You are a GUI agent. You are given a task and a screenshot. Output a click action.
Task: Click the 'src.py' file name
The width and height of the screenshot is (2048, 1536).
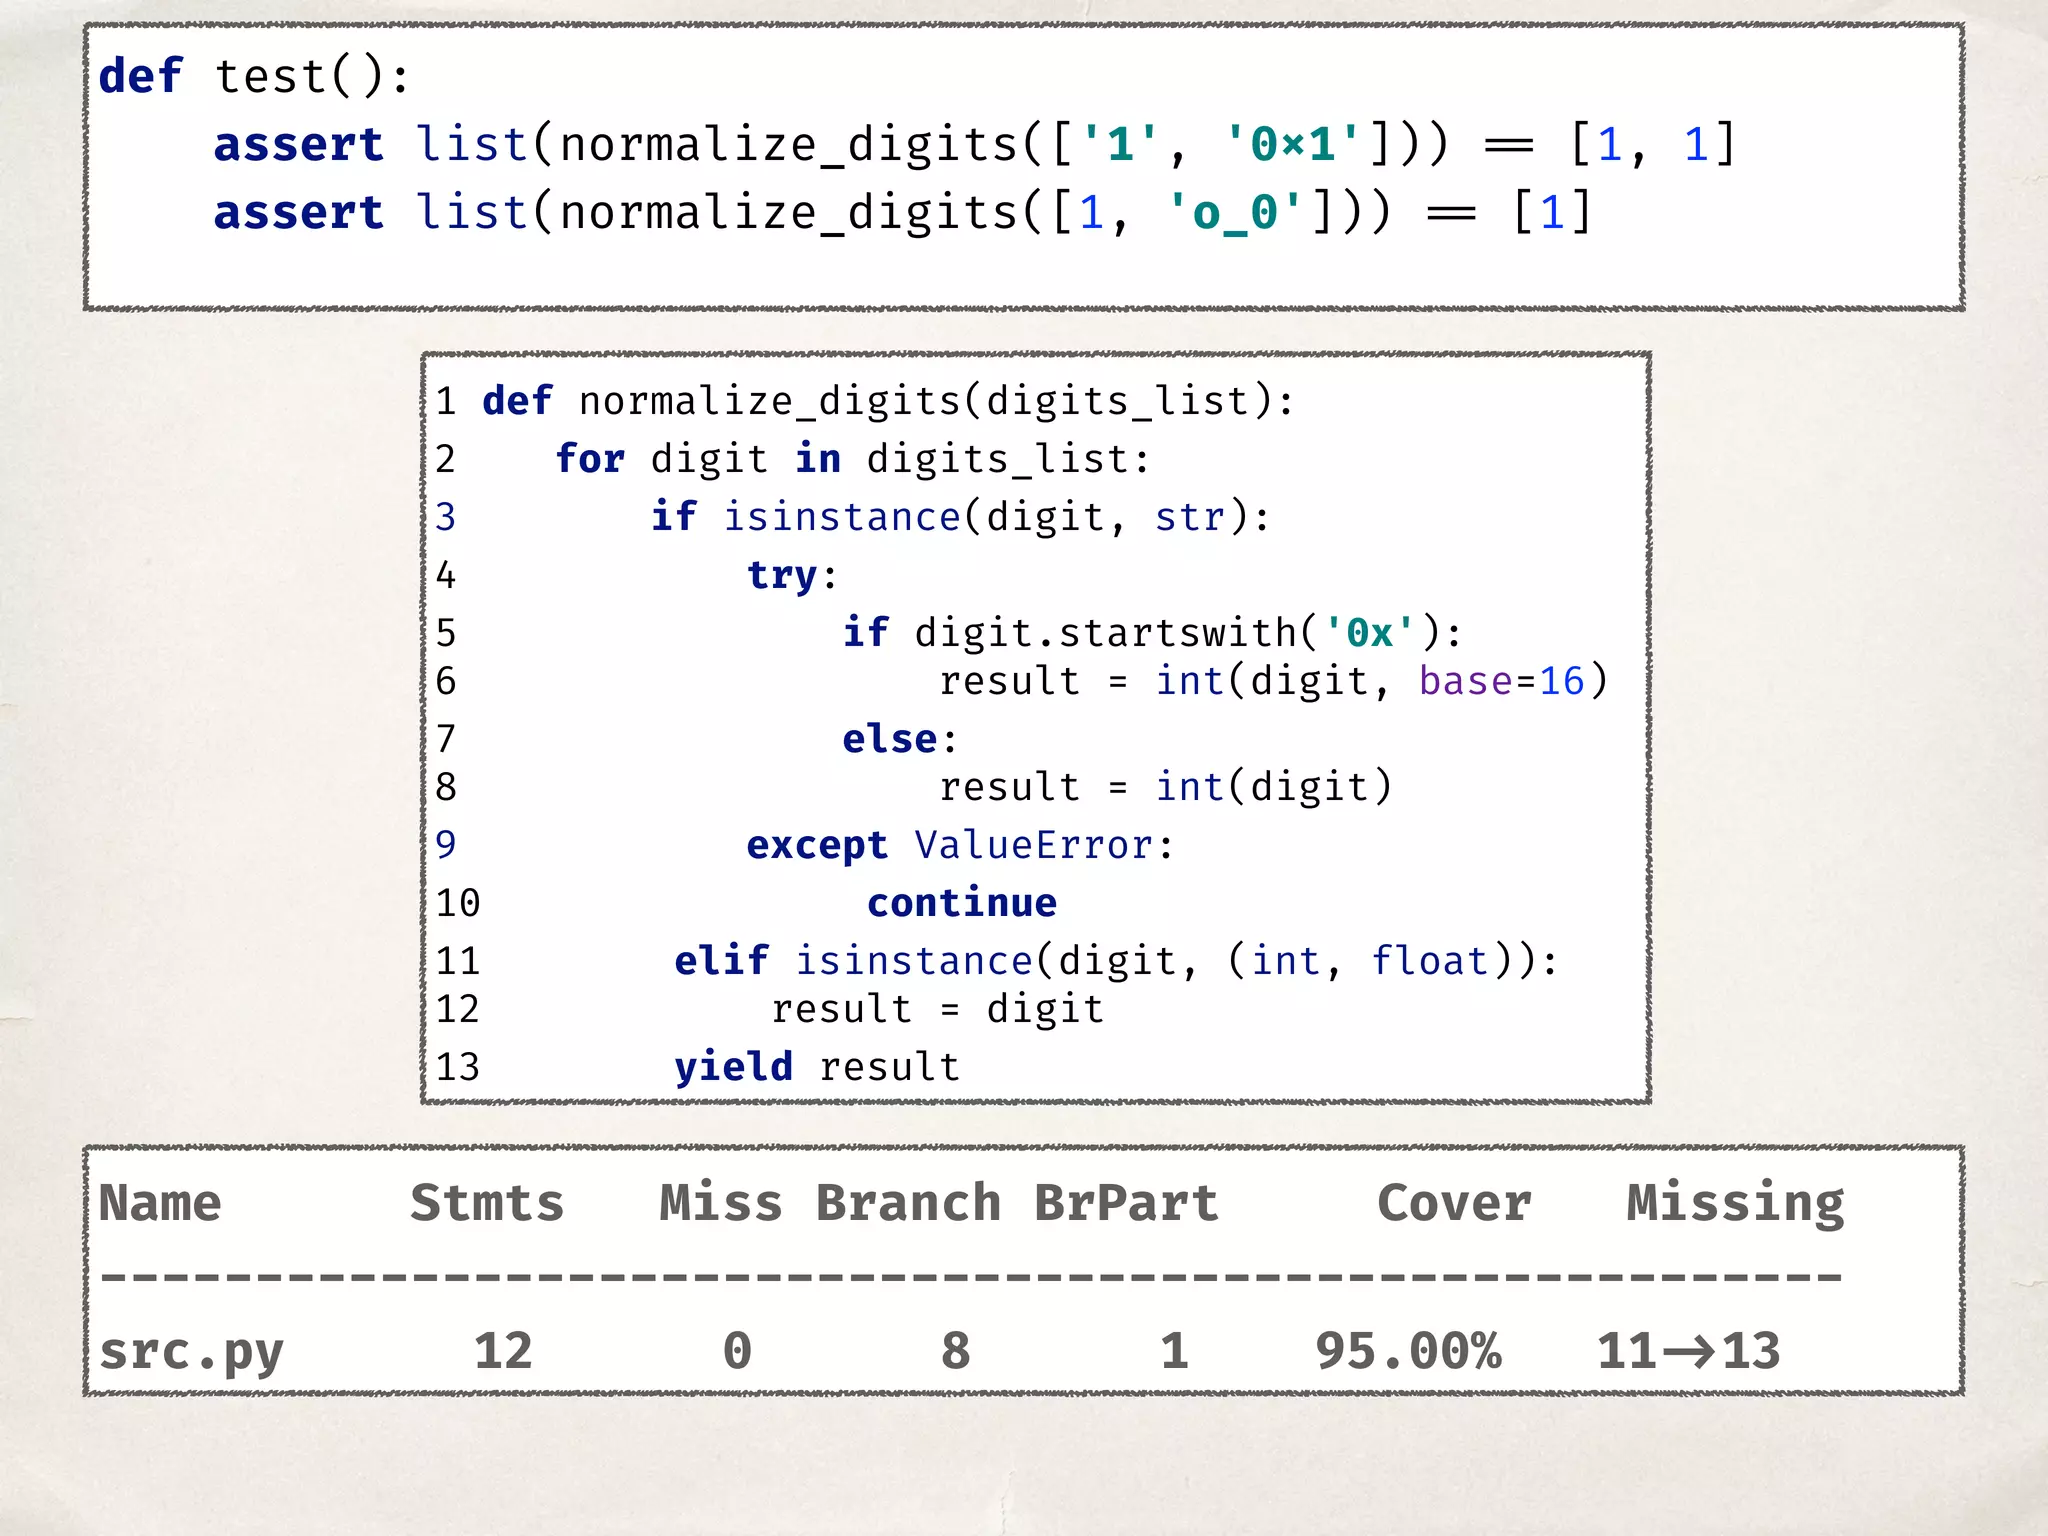point(191,1353)
